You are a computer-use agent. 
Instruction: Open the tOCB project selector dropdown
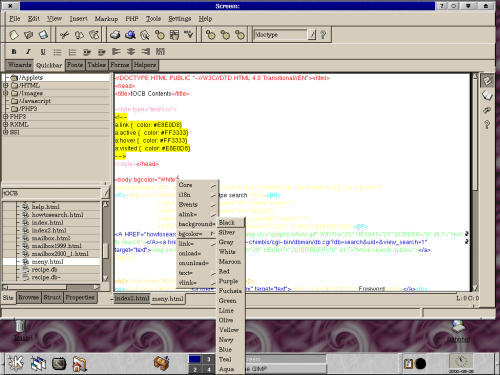click(x=106, y=193)
